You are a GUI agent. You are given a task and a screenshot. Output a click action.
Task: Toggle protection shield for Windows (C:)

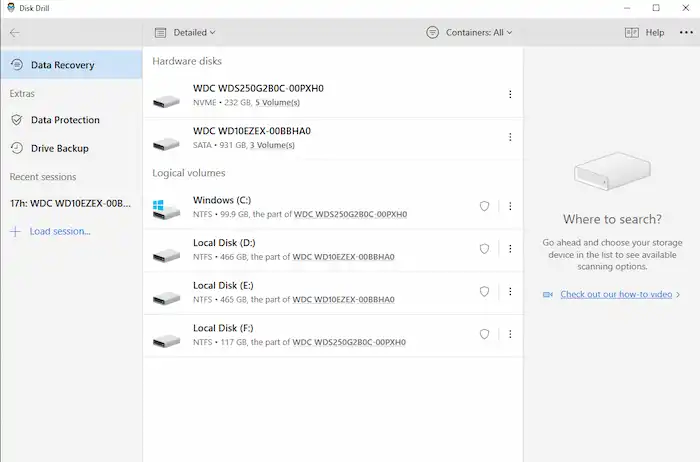pos(484,207)
